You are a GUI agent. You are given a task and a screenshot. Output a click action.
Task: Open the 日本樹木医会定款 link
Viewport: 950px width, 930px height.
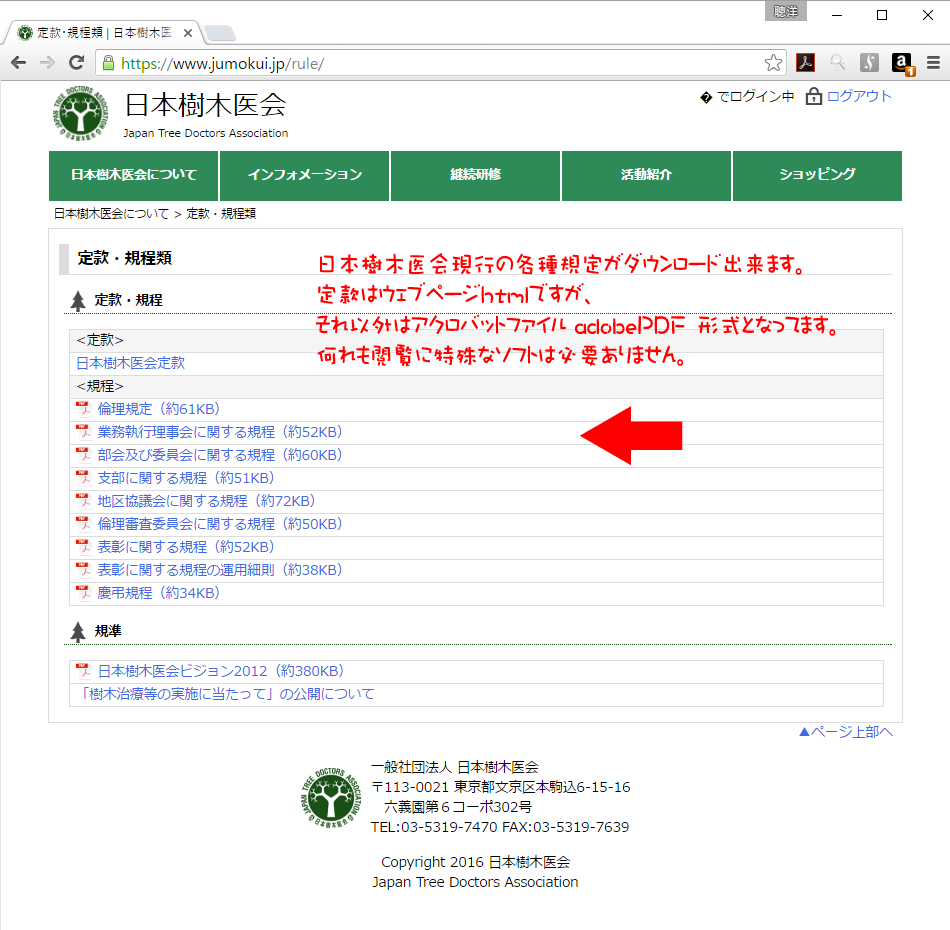130,363
